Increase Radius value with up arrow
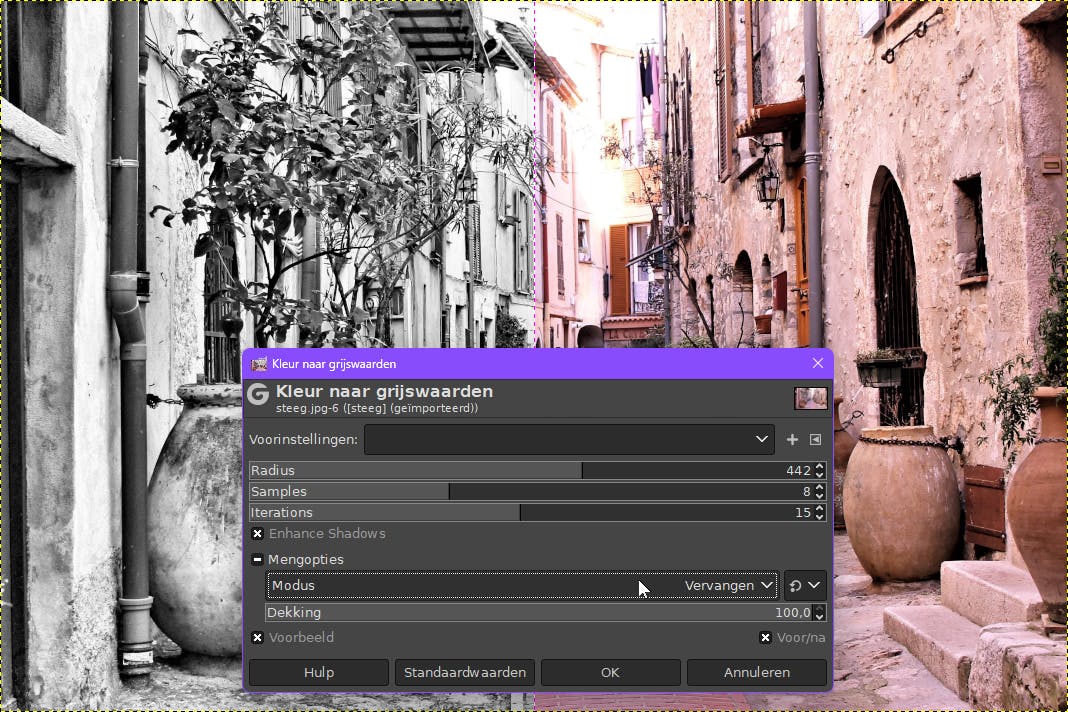 (x=819, y=466)
